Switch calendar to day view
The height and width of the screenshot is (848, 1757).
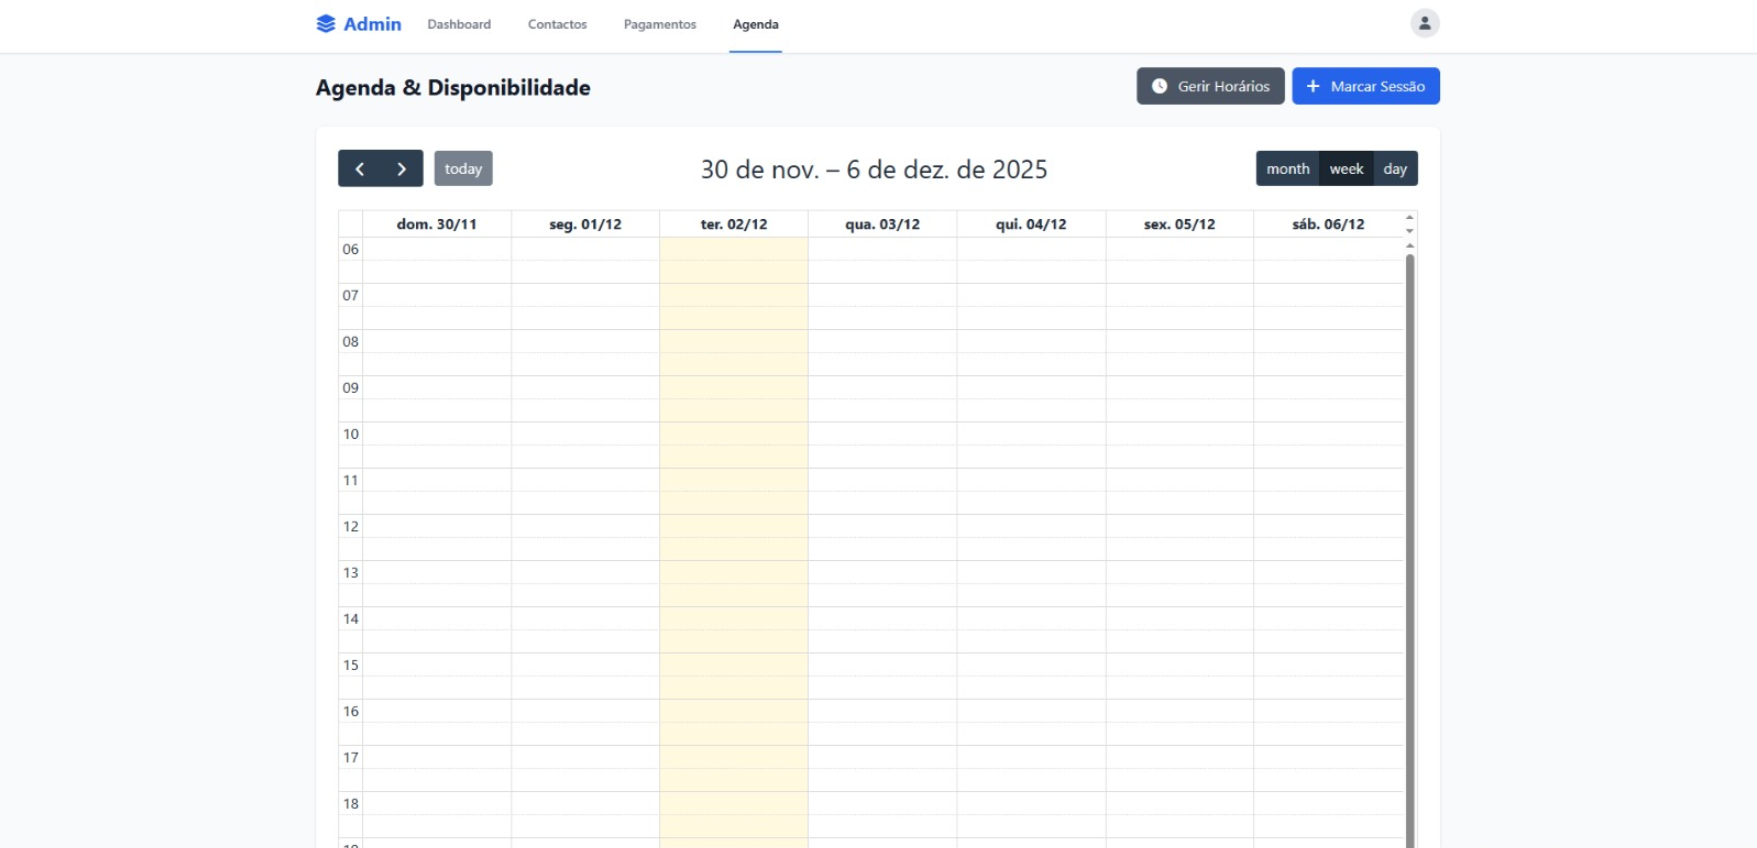(1395, 169)
